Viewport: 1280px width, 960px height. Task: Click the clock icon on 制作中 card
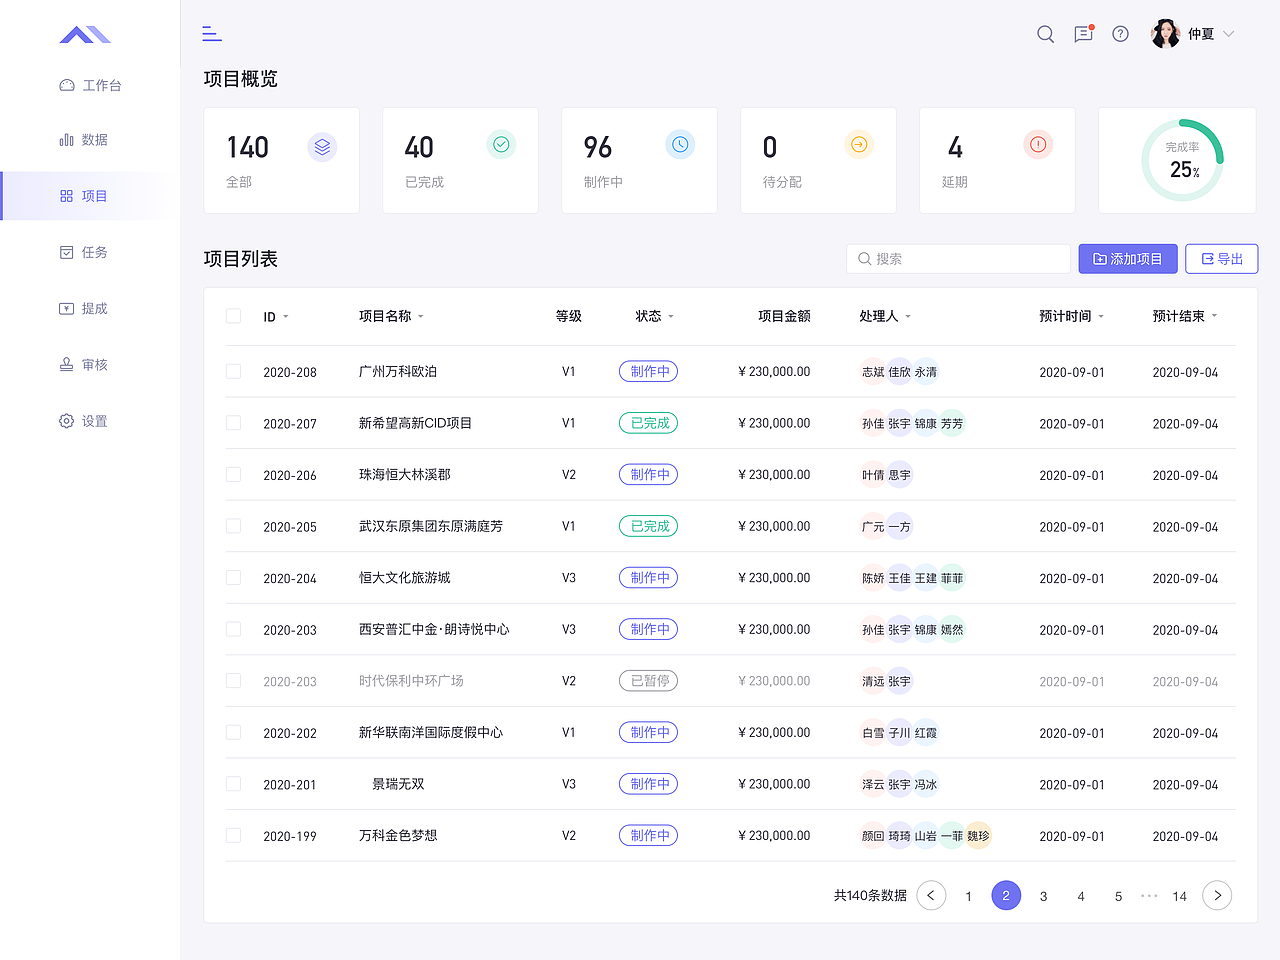(680, 144)
